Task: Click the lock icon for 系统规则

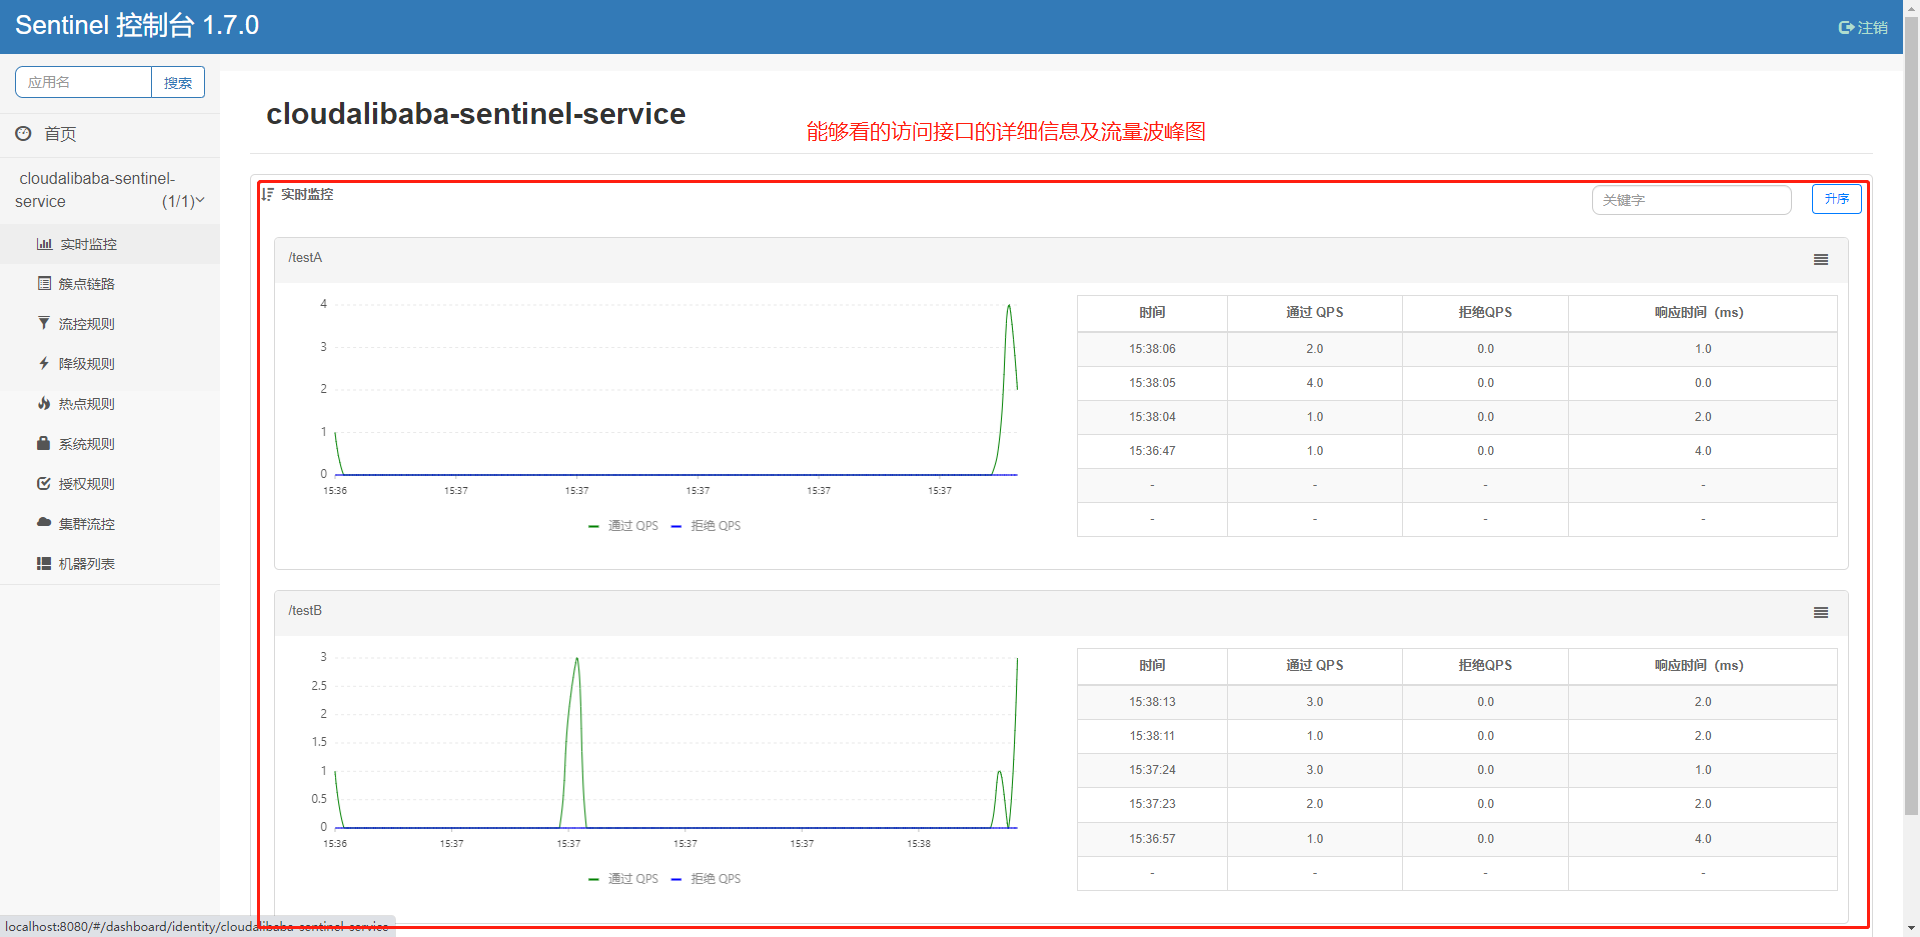Action: click(44, 443)
